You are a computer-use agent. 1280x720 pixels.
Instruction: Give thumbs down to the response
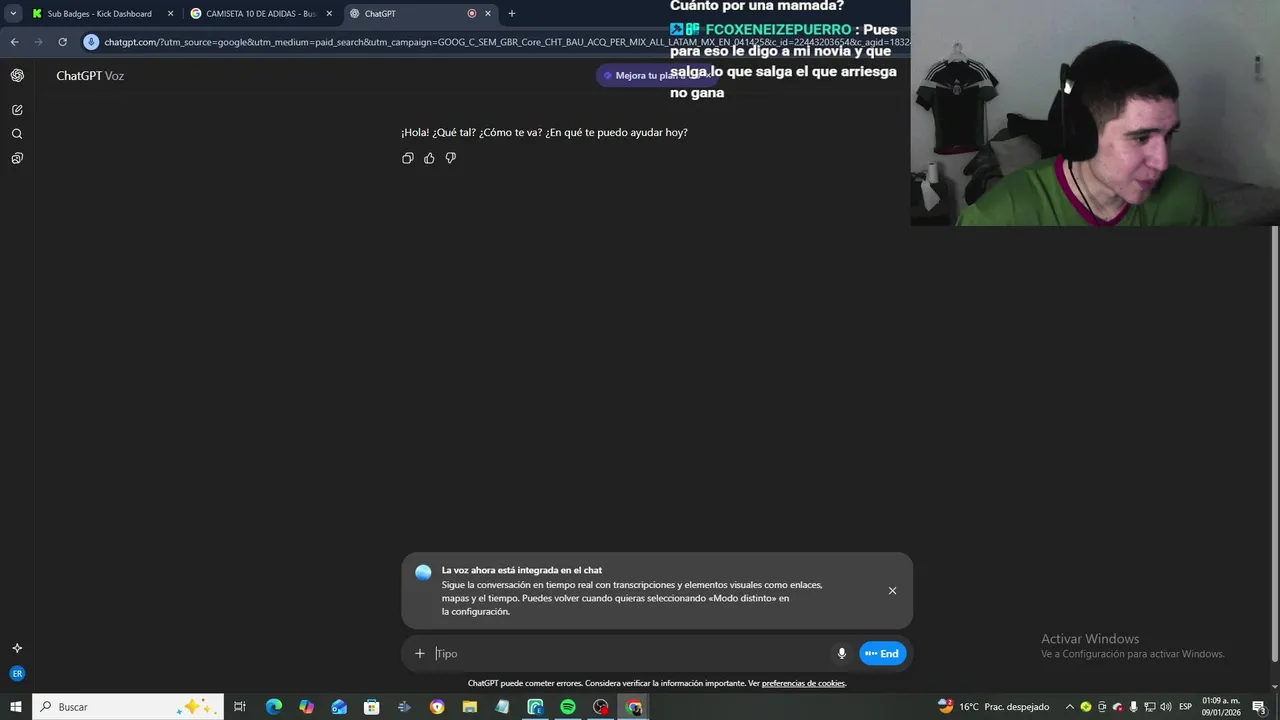pyautogui.click(x=451, y=158)
